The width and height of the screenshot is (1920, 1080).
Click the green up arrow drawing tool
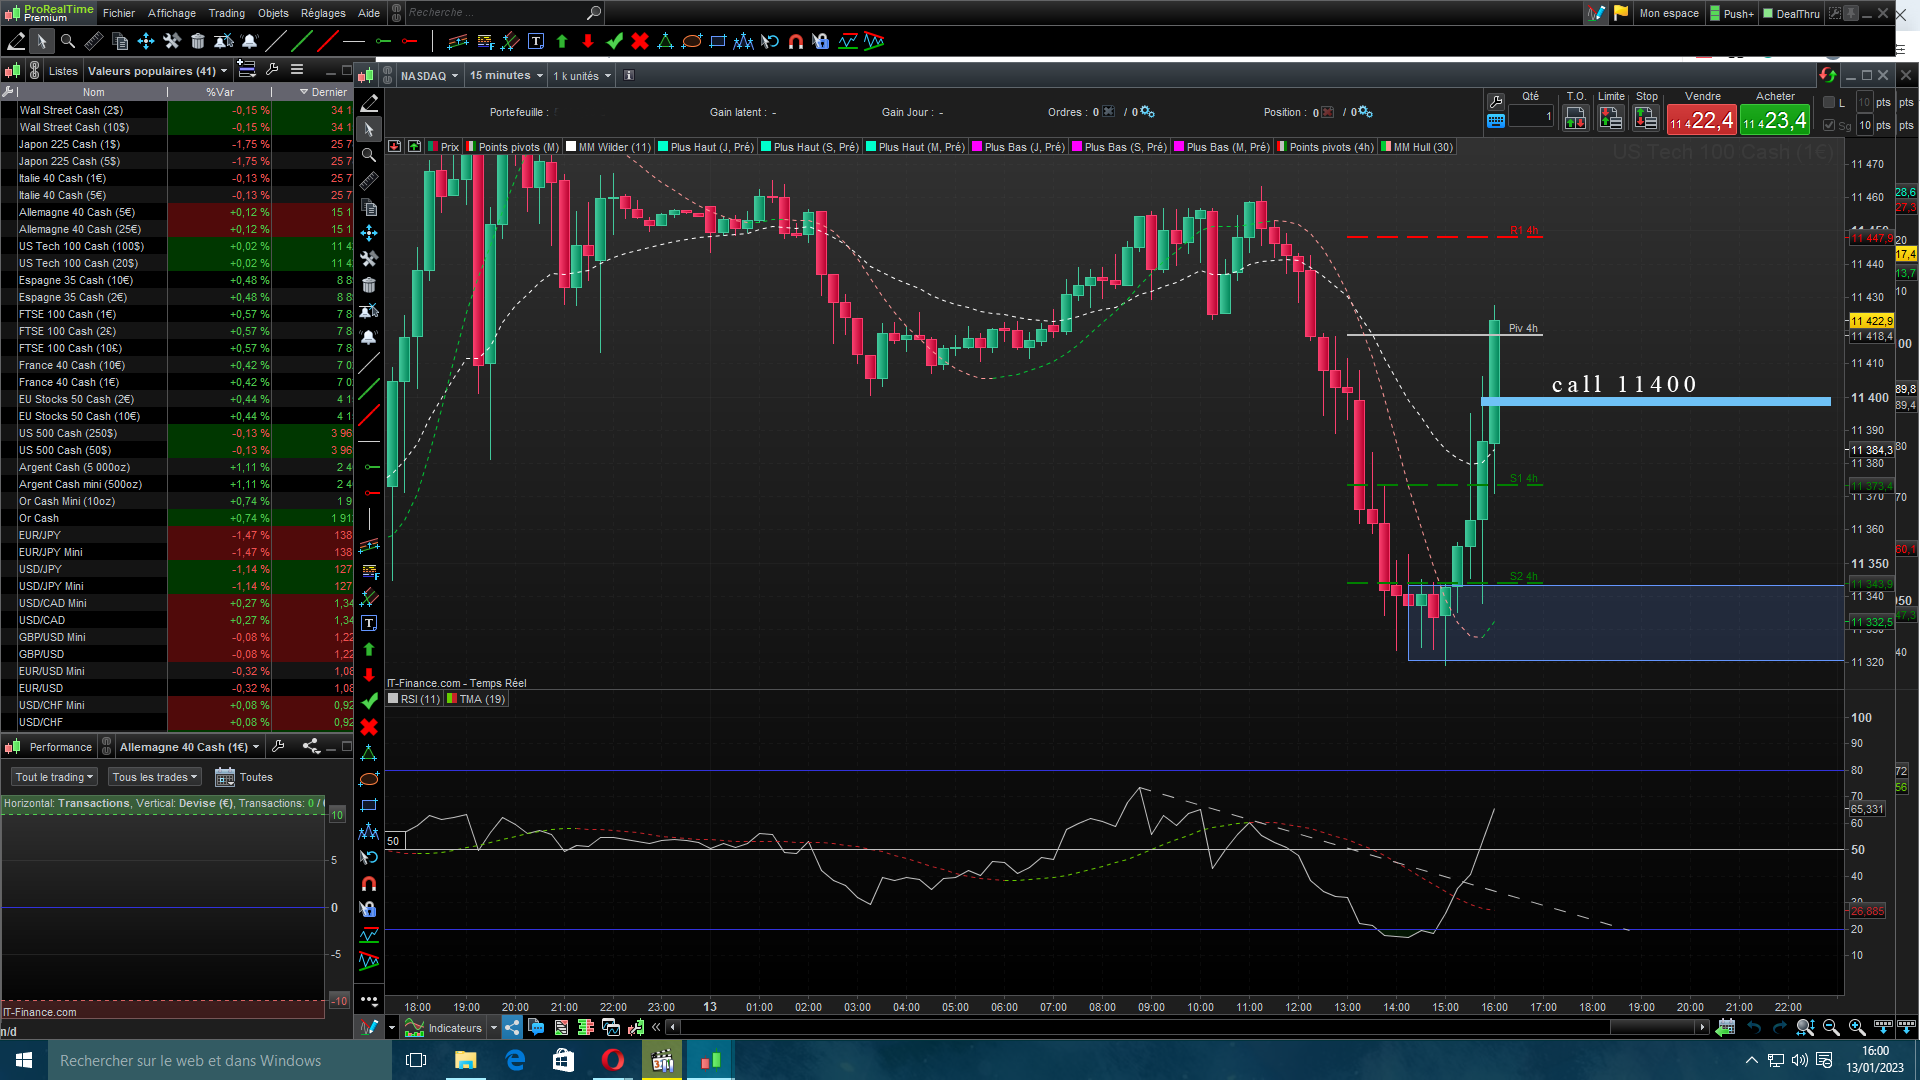coord(562,41)
